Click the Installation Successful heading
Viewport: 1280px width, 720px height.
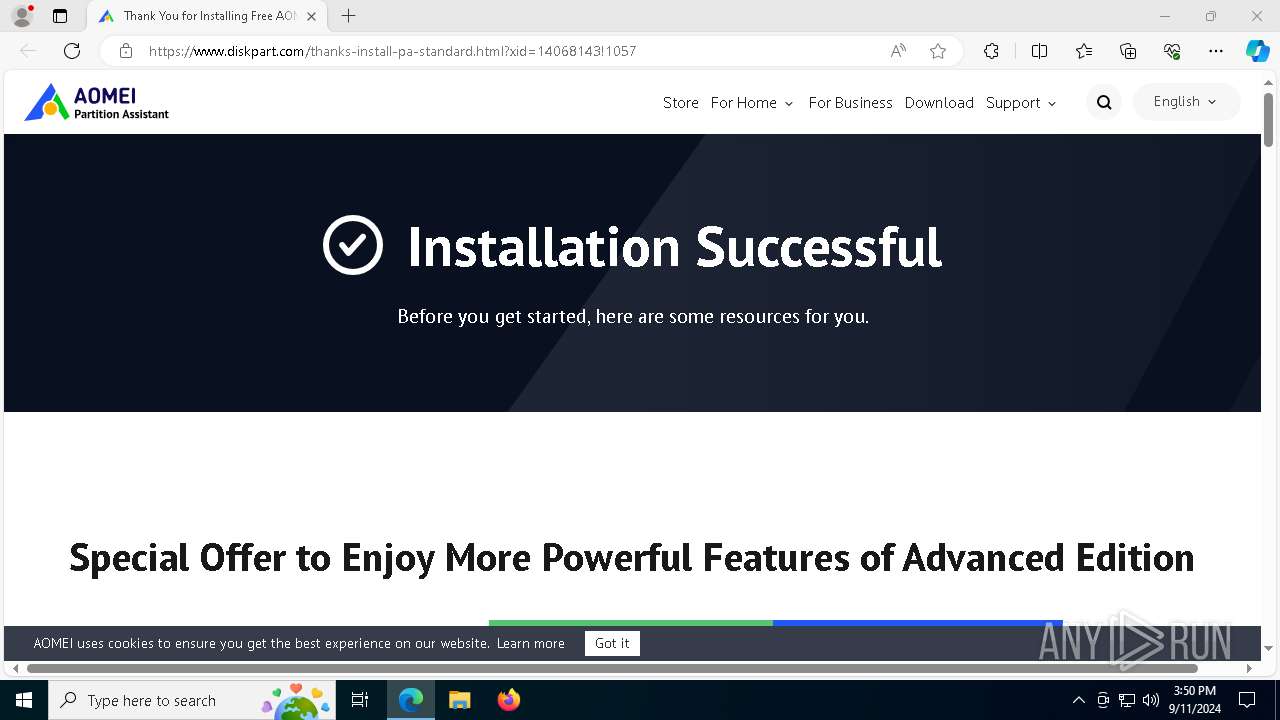tap(674, 247)
